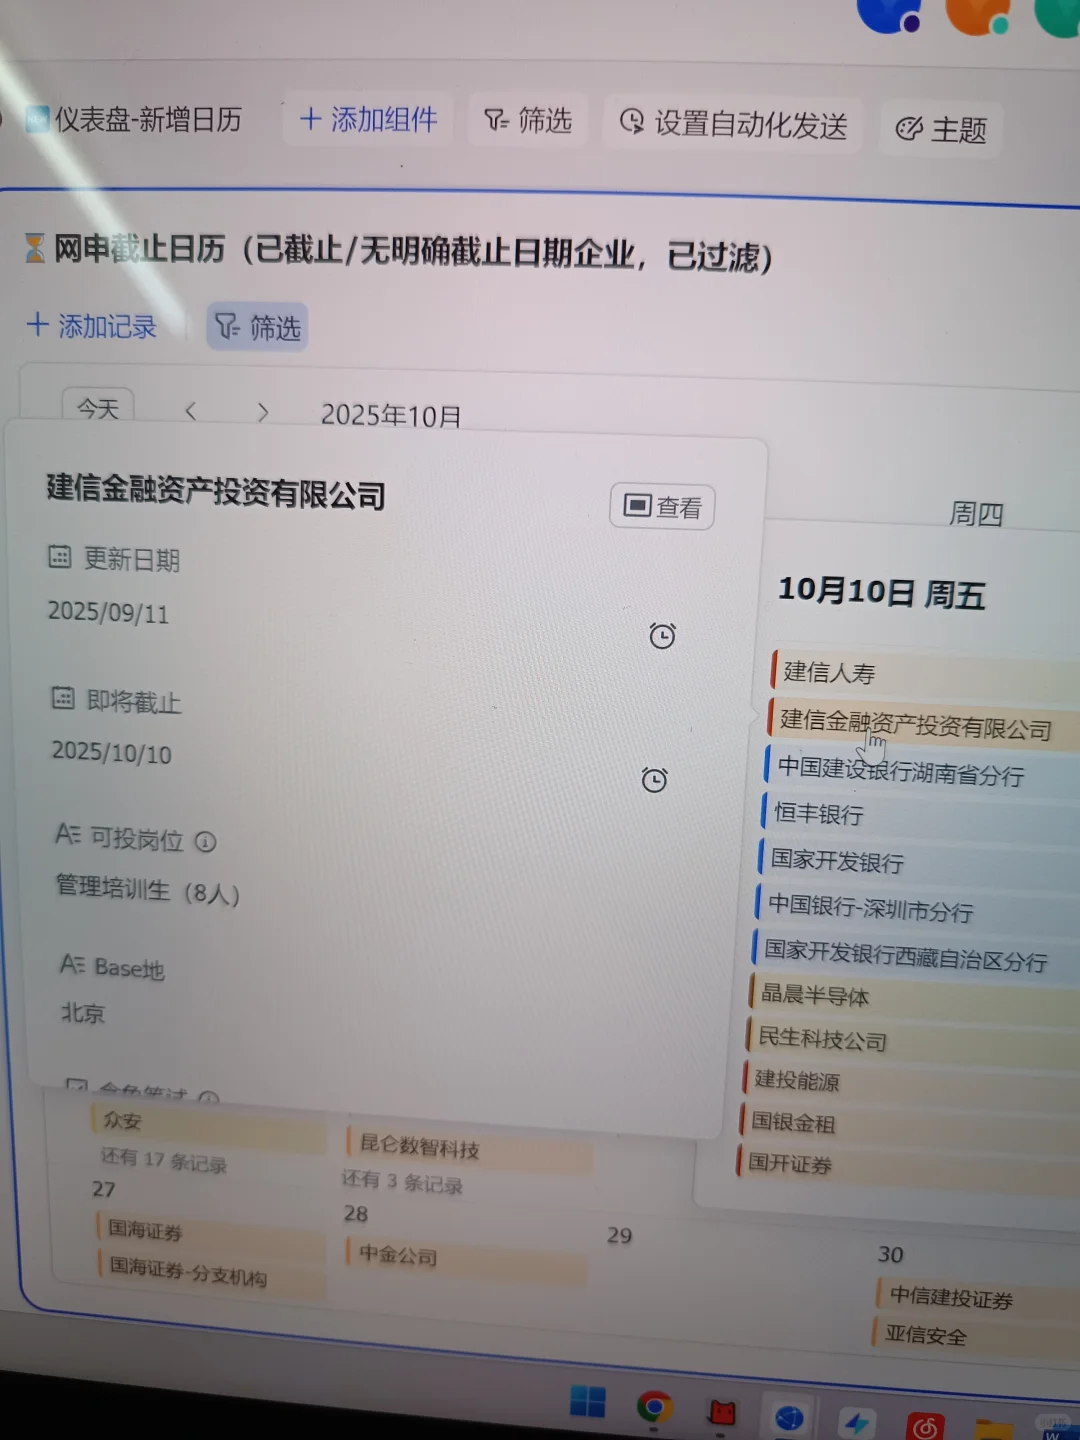Open the blue globe taskbar icon

point(789,1418)
